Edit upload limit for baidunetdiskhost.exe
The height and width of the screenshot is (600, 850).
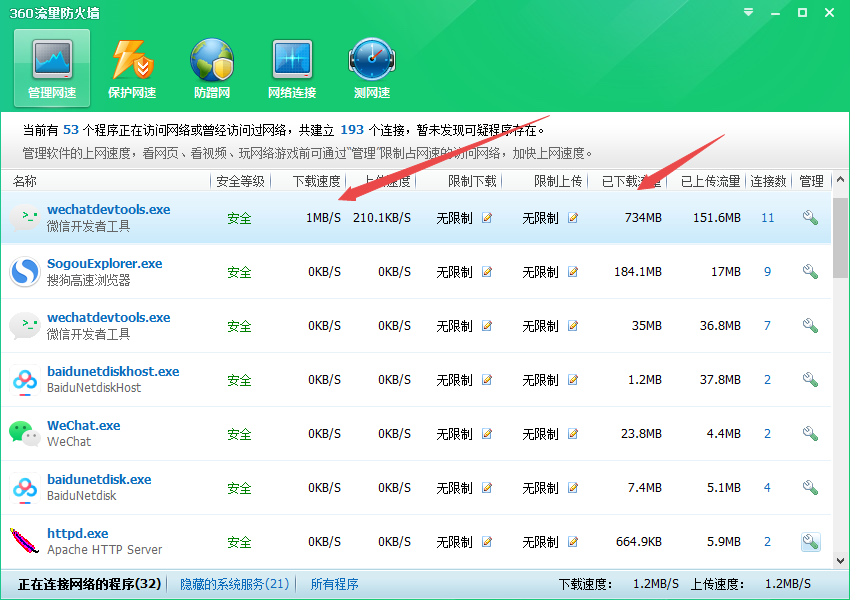point(572,380)
